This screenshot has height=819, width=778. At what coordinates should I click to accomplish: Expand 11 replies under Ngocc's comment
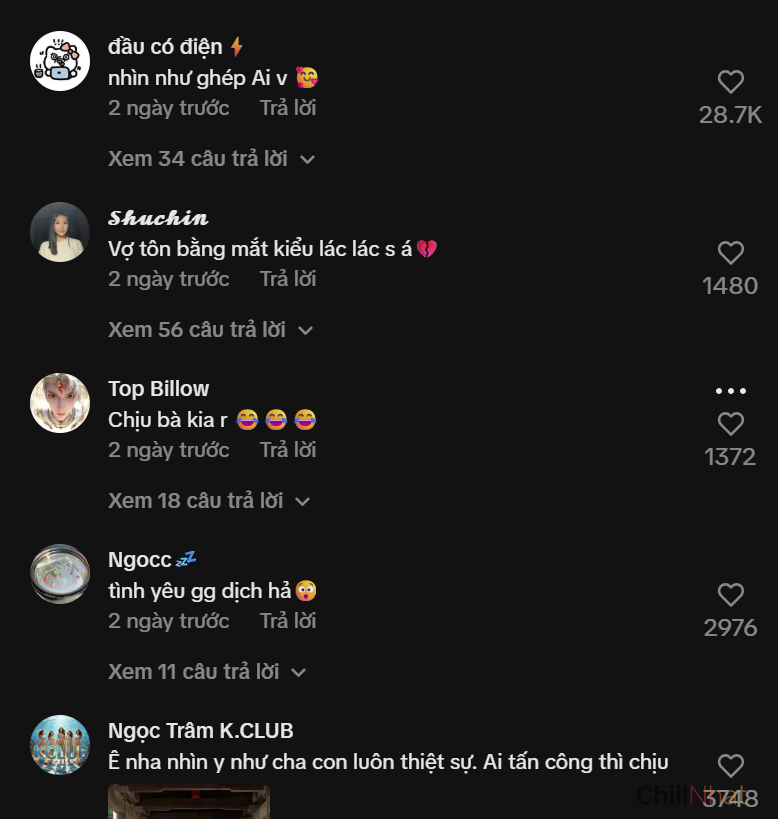tap(207, 672)
